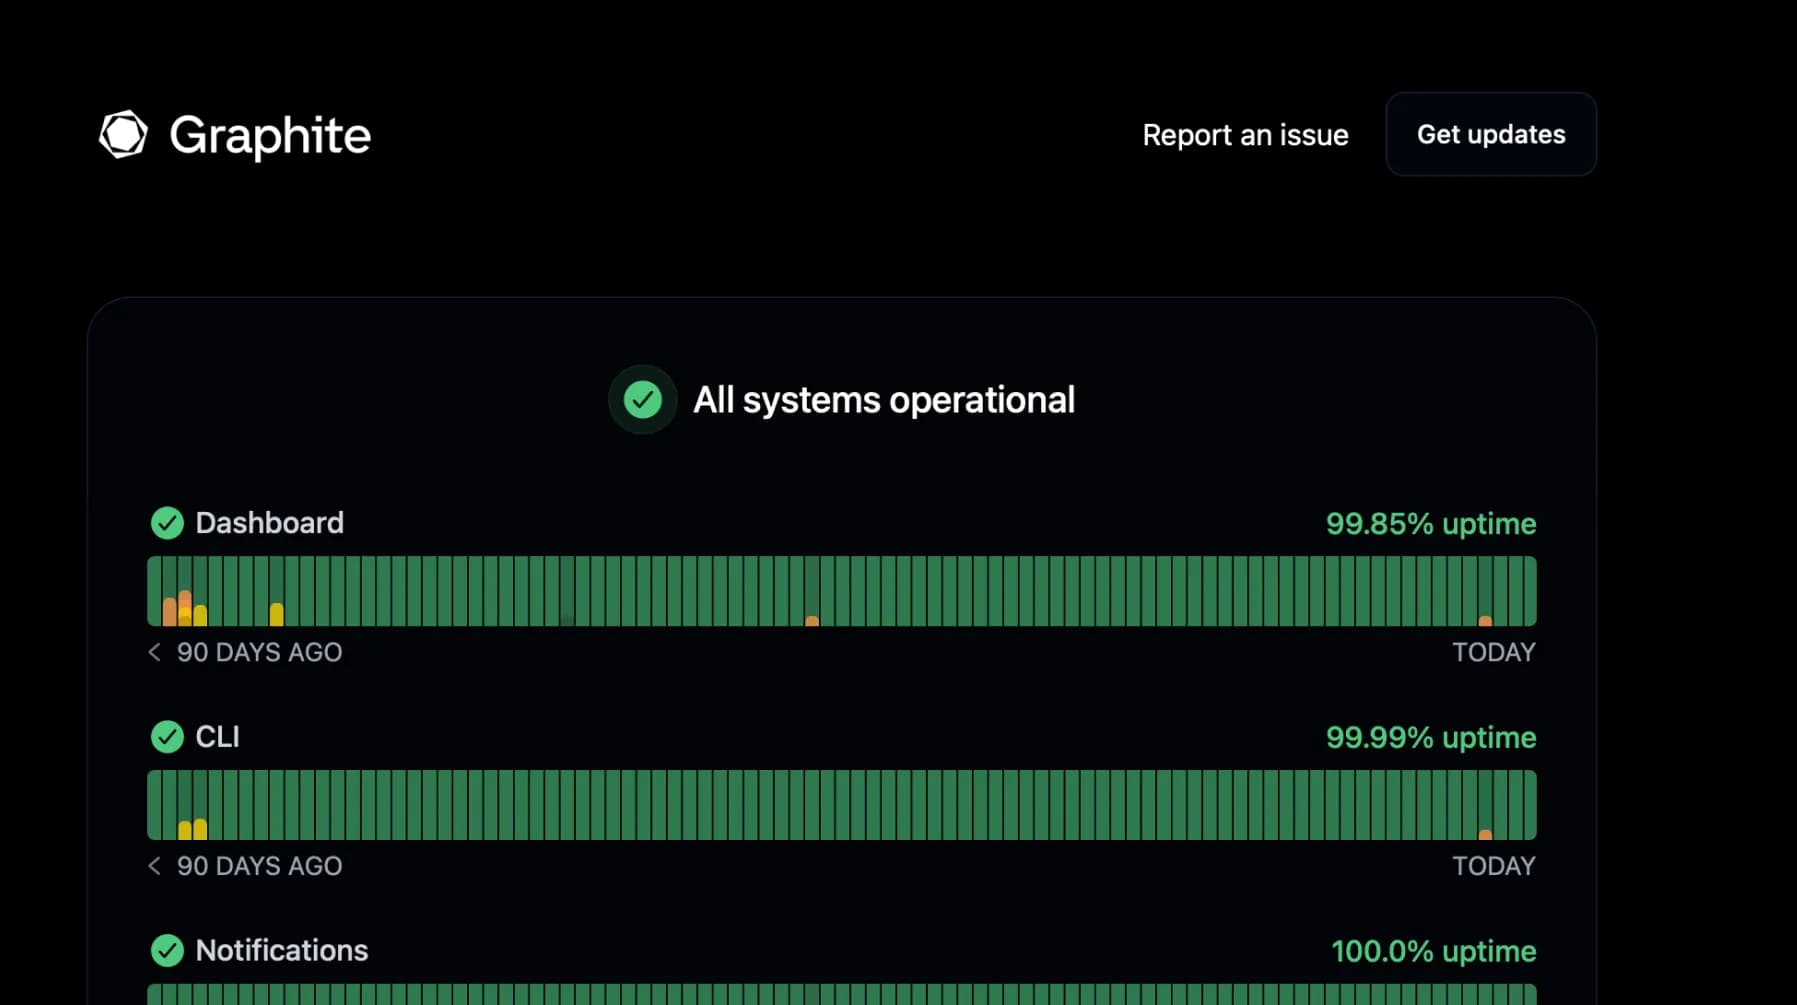This screenshot has height=1005, width=1797.
Task: Select isolated yellow incident bar in Dashboard timeline
Action: click(x=276, y=614)
